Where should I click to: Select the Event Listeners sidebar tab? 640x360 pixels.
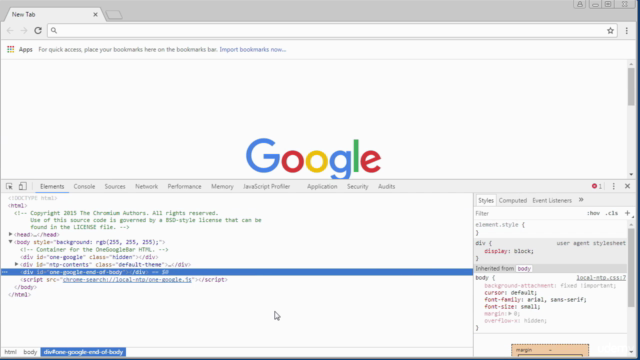[552, 200]
